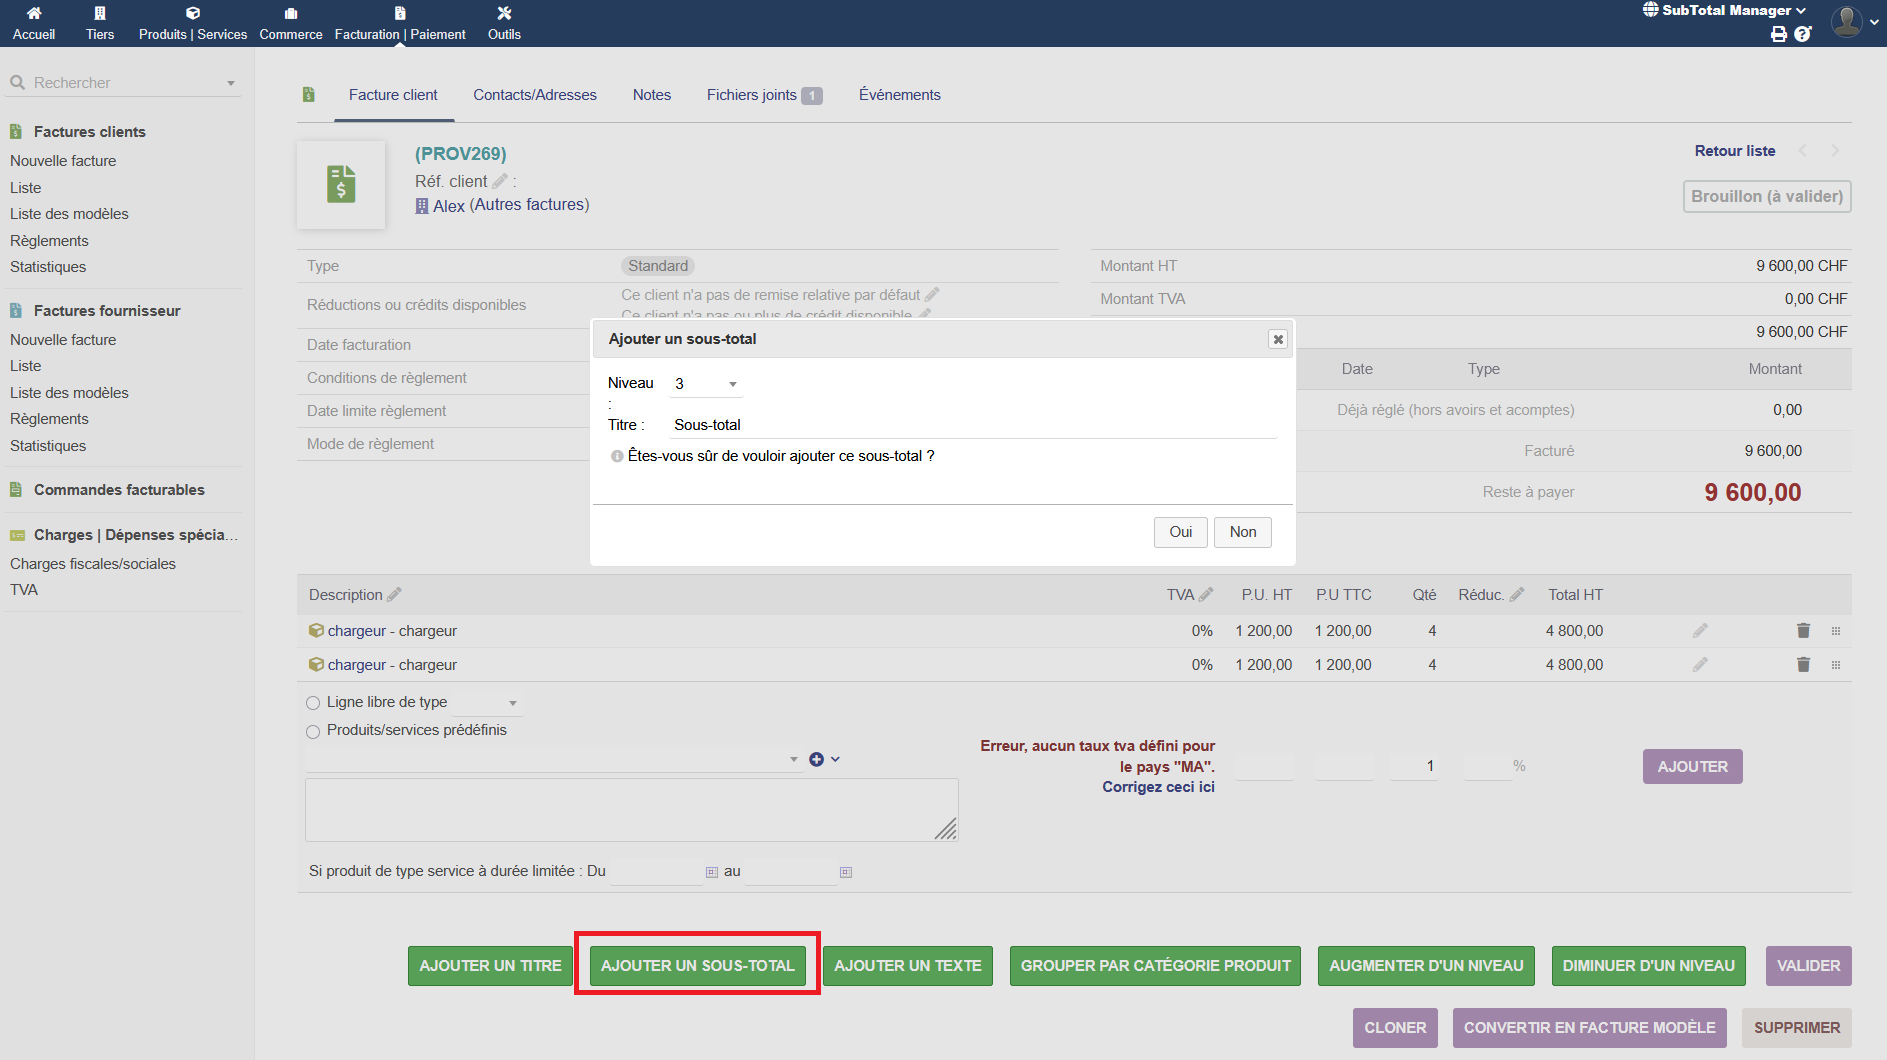Click the plus icon to add product
Screen dimensions: 1887x1060
pyautogui.click(x=817, y=760)
